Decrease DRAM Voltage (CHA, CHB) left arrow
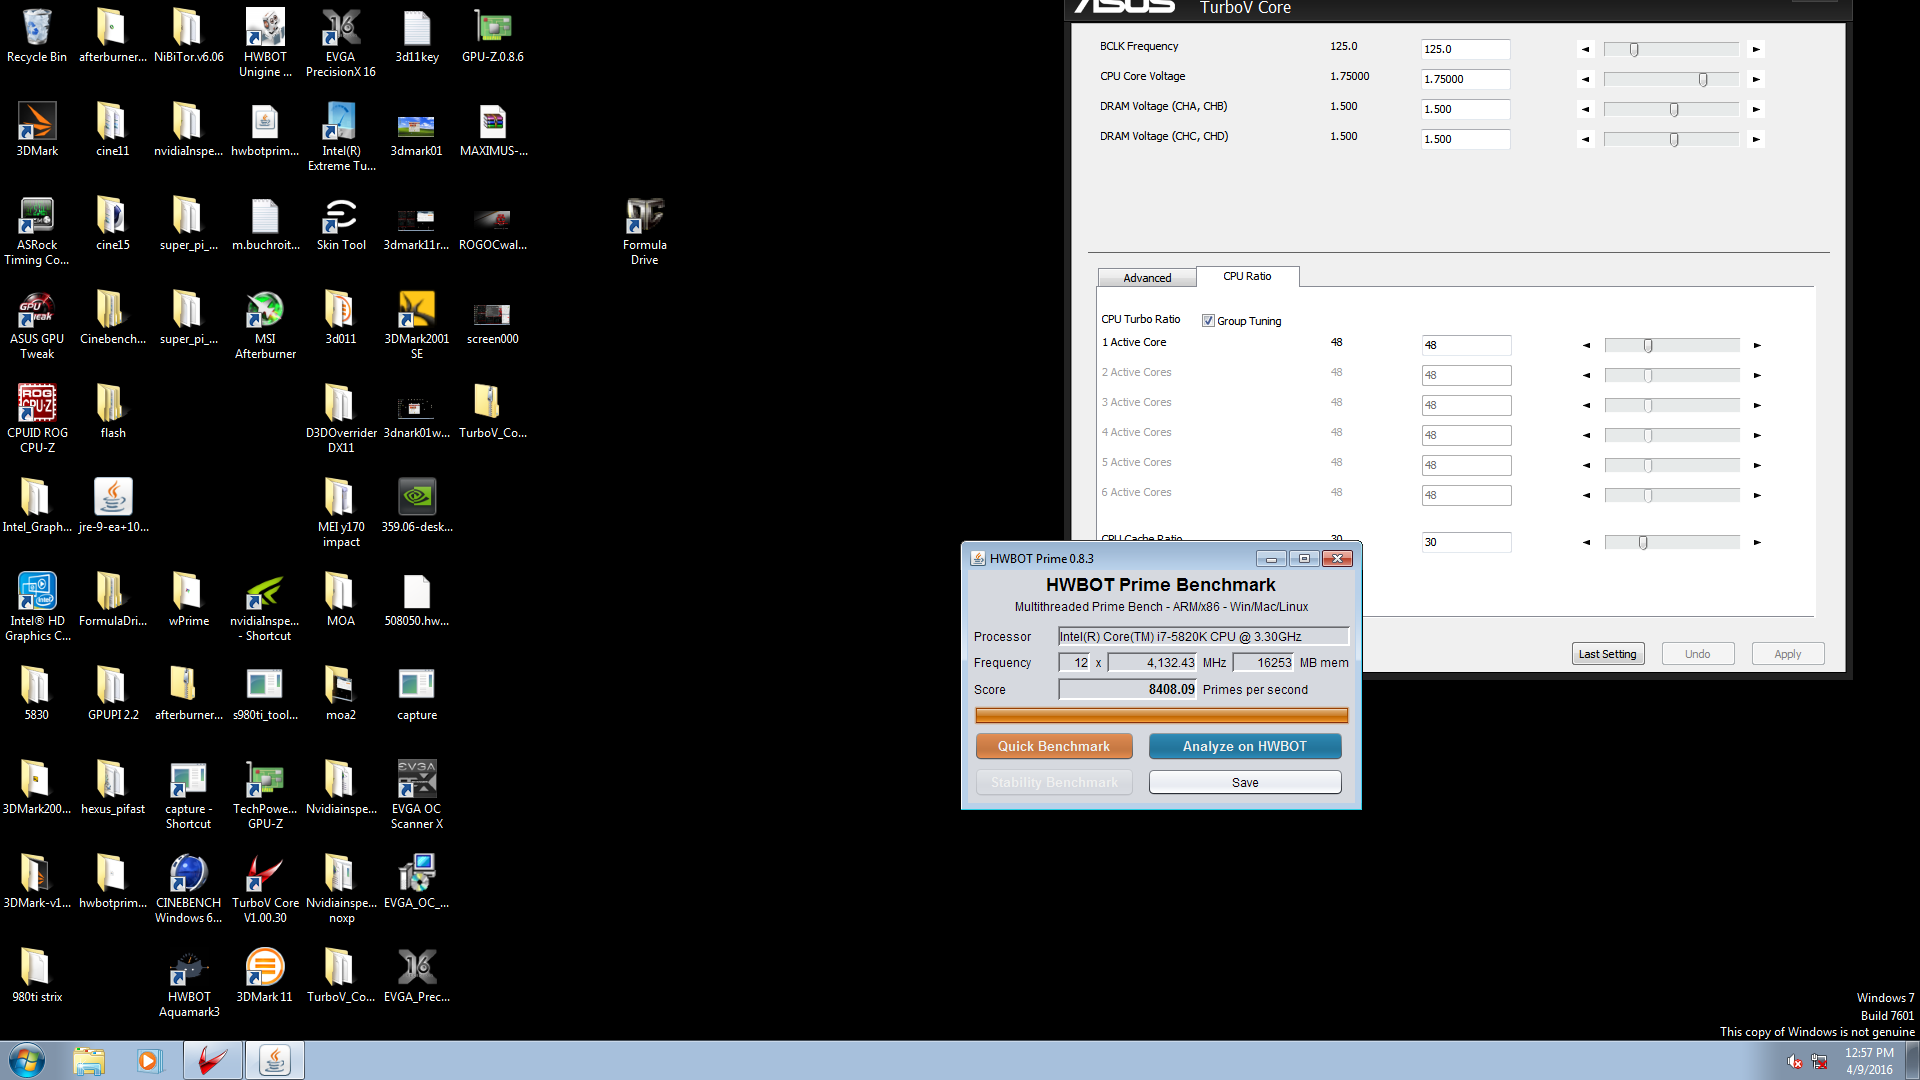The image size is (1920, 1080). (x=1585, y=109)
